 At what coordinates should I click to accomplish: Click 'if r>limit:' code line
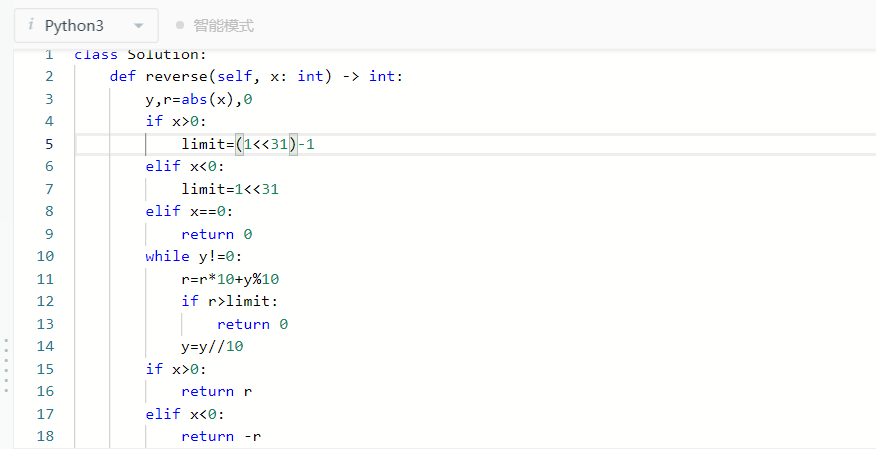click(230, 302)
